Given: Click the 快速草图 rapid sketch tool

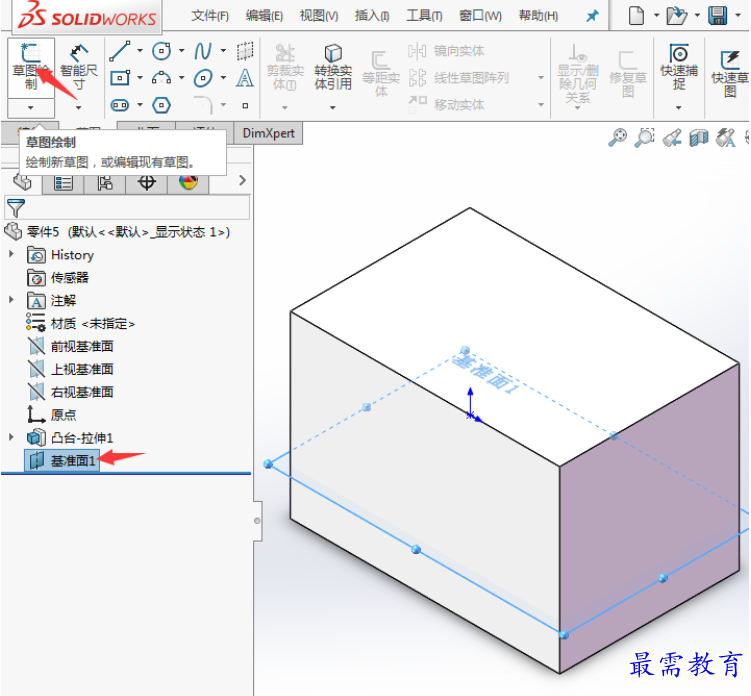Looking at the screenshot, I should click(x=730, y=73).
